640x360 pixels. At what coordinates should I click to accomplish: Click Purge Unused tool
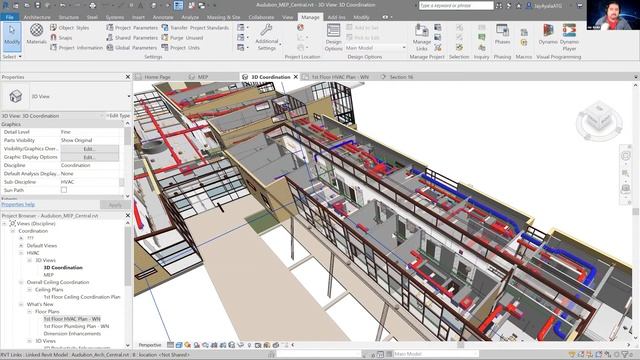coord(182,38)
